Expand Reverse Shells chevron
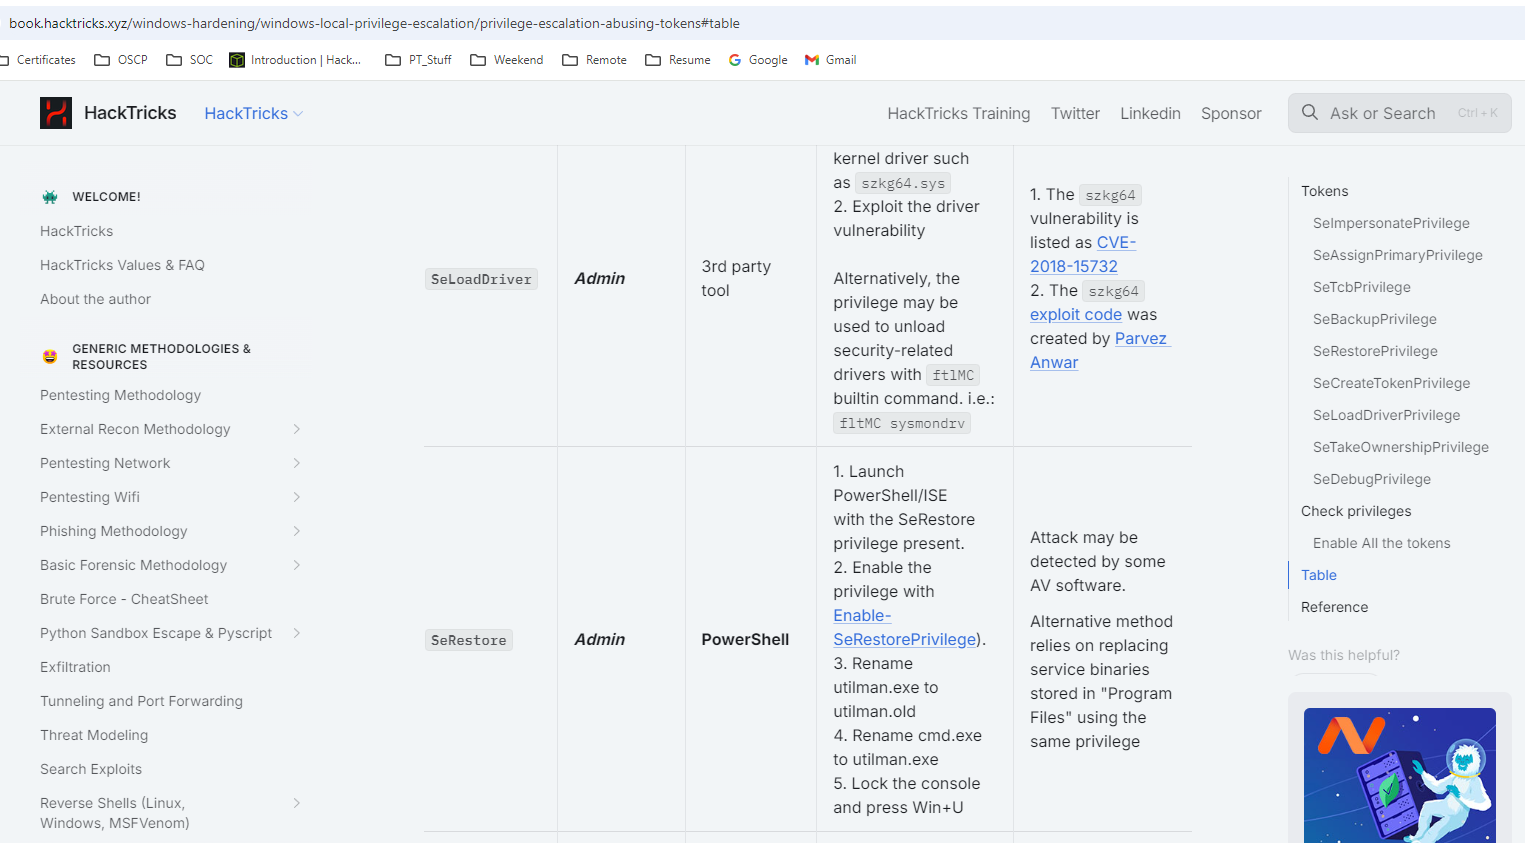1525x843 pixels. tap(297, 803)
